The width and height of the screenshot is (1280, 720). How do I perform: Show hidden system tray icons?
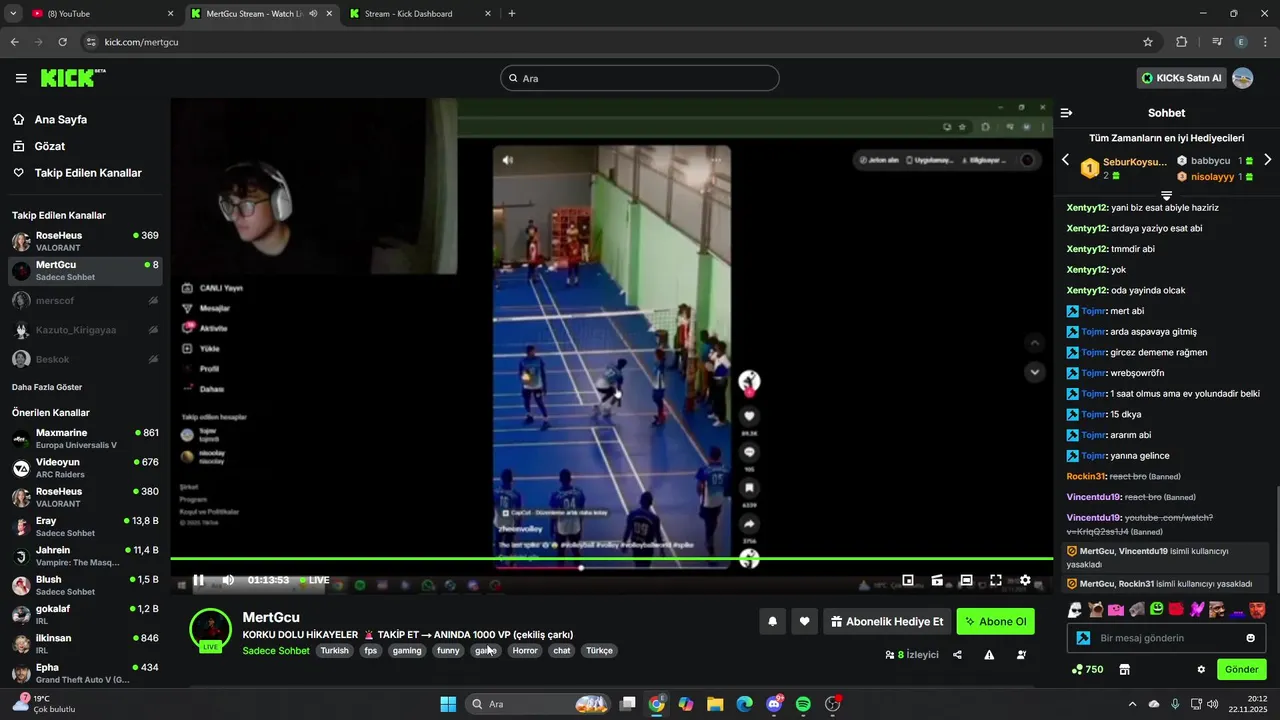coord(1132,704)
